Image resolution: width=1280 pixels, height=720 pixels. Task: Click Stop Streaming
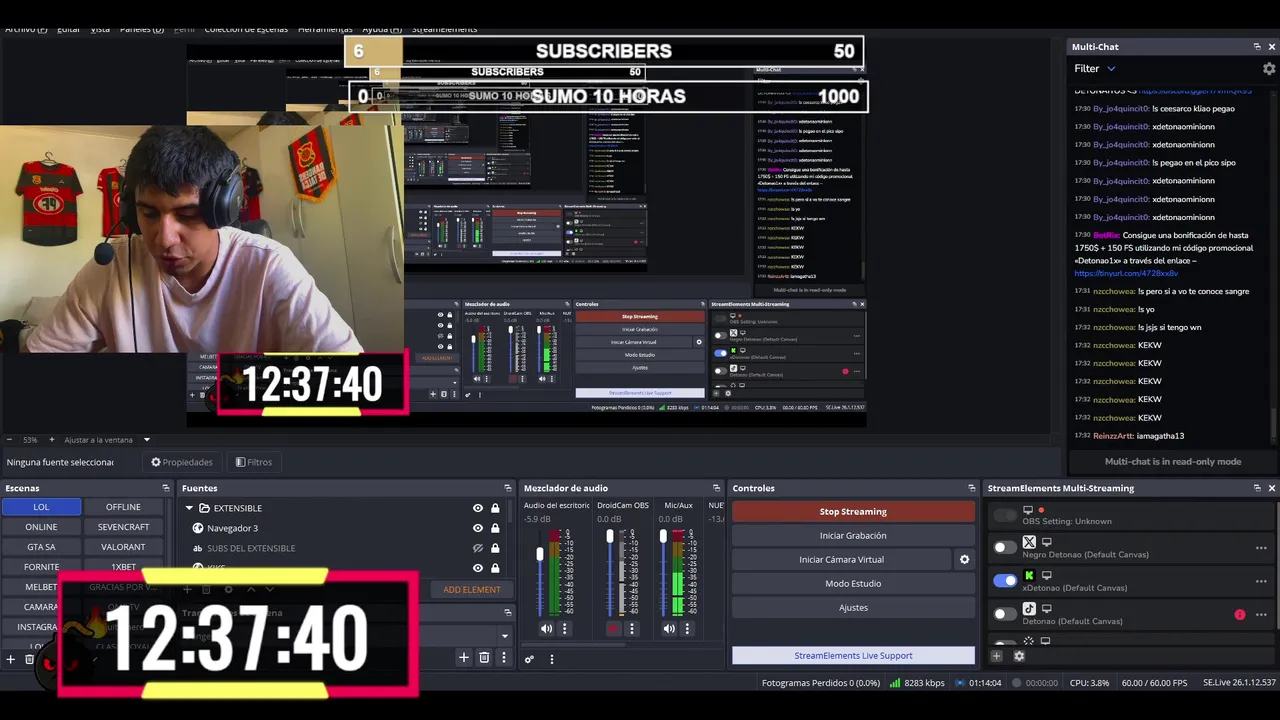point(853,512)
